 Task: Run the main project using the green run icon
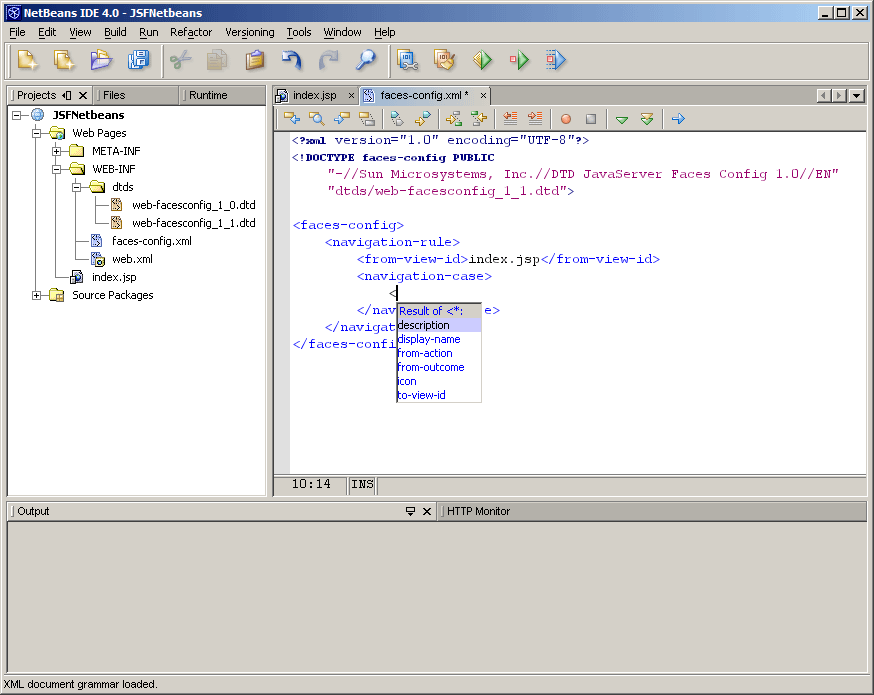pyautogui.click(x=482, y=60)
